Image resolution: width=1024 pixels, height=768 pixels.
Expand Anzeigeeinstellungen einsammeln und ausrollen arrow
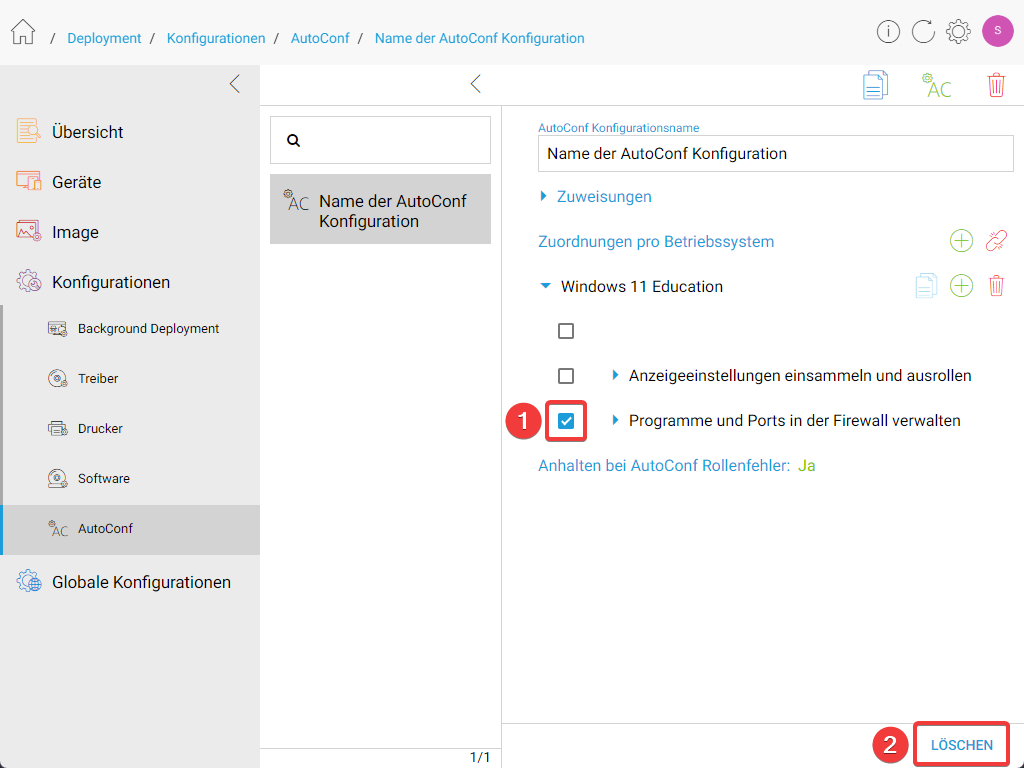point(615,375)
